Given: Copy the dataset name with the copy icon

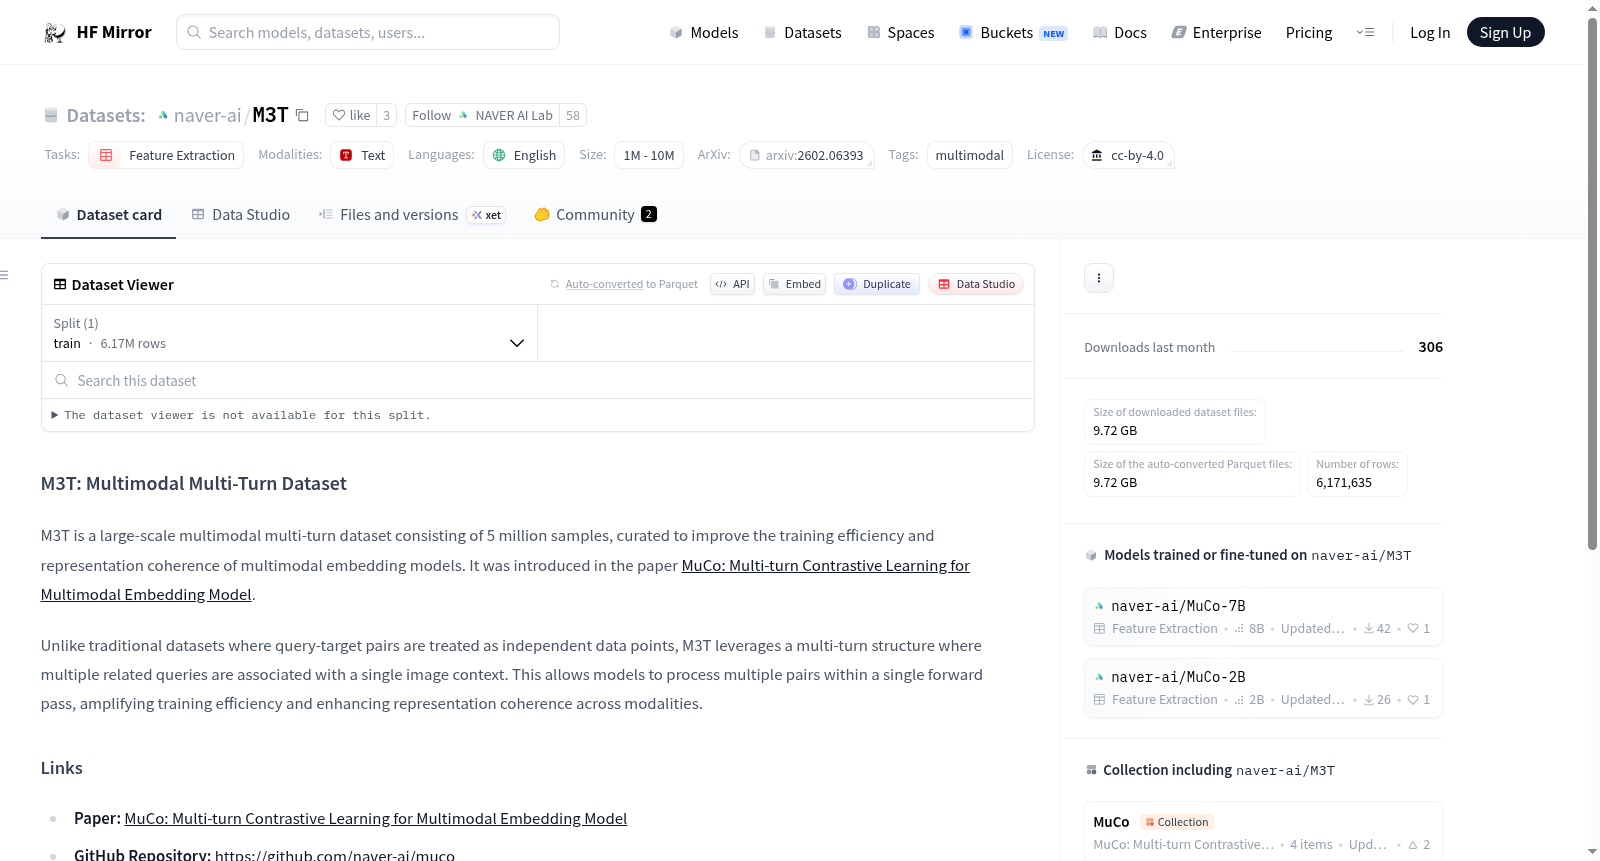Looking at the screenshot, I should [x=302, y=115].
